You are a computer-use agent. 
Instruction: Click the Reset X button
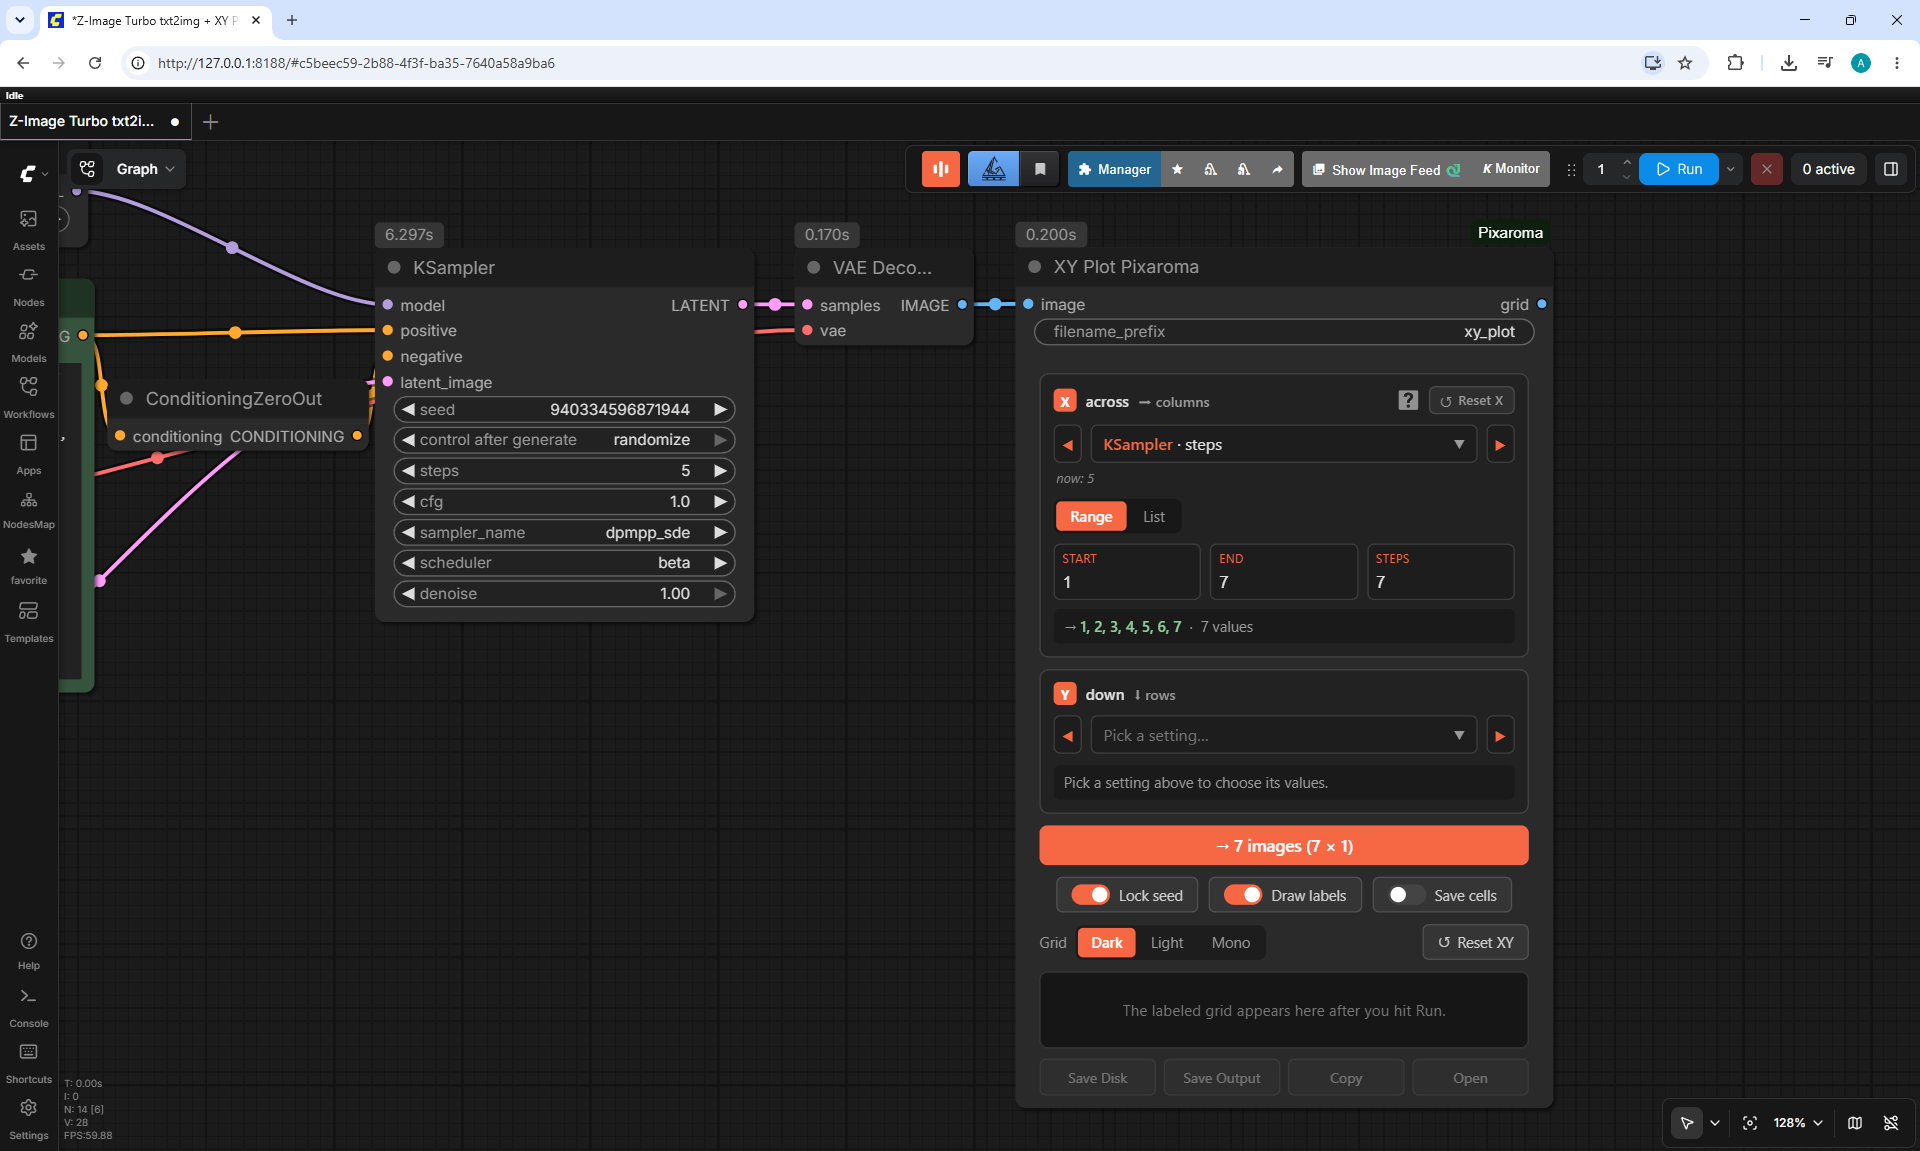click(1471, 401)
